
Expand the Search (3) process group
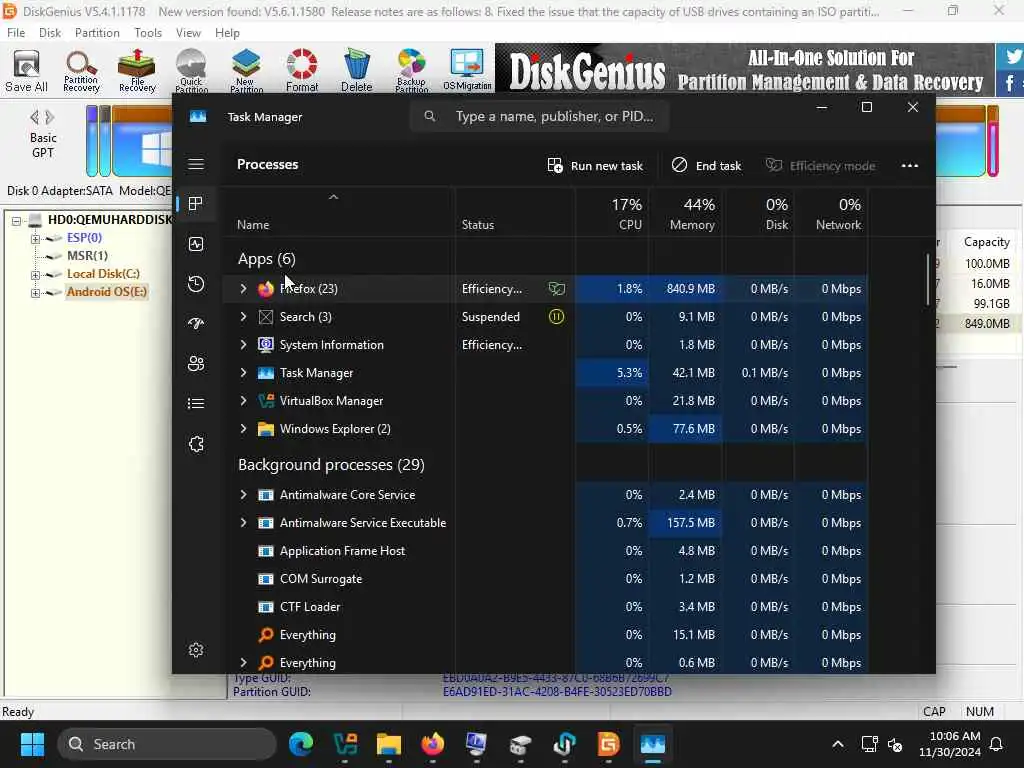click(243, 317)
